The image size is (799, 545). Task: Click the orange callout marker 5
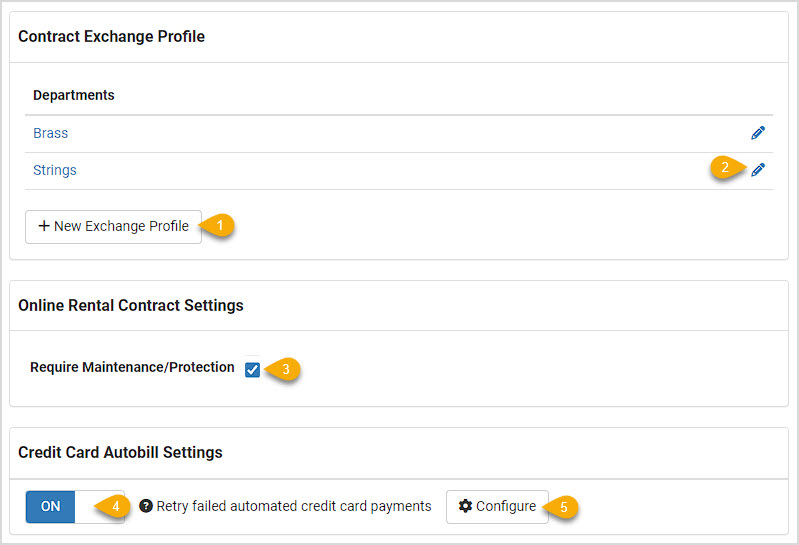pyautogui.click(x=561, y=507)
